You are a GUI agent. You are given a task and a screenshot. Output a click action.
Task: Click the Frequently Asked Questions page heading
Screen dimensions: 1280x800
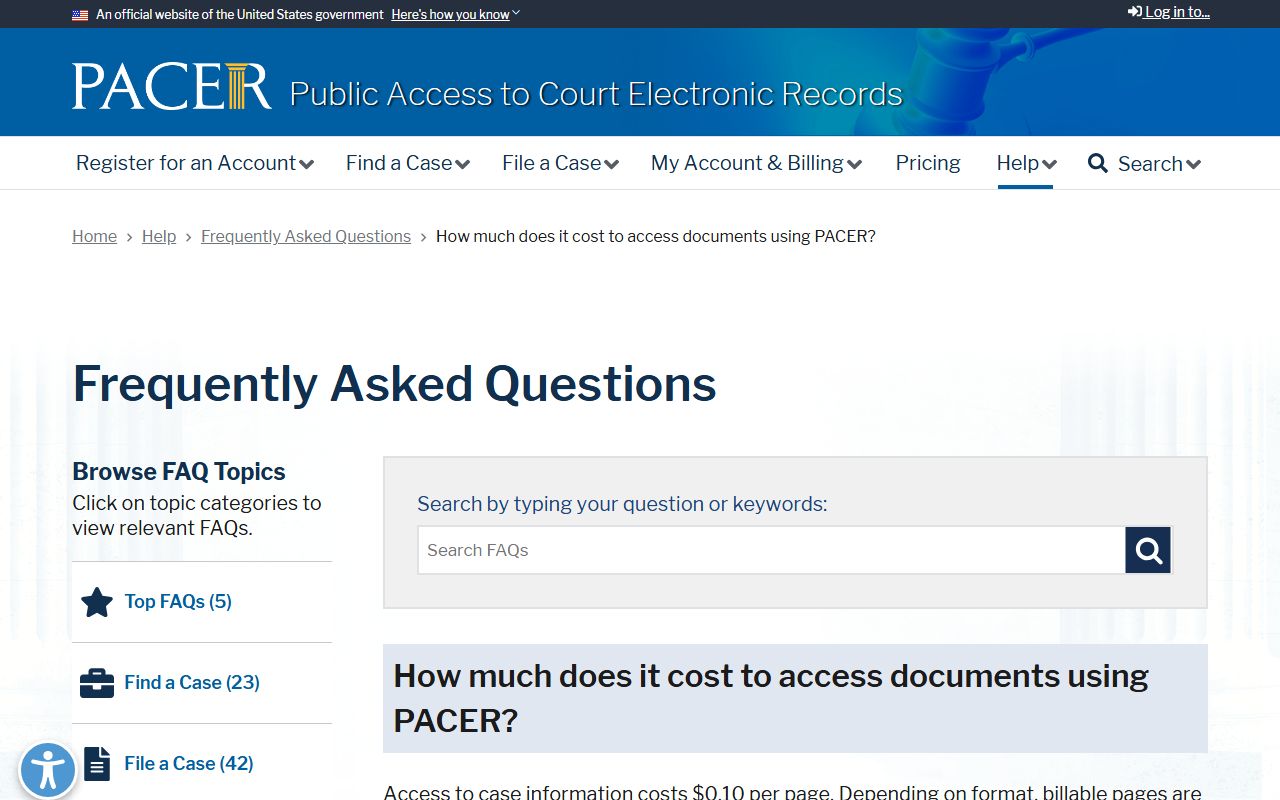click(x=394, y=384)
